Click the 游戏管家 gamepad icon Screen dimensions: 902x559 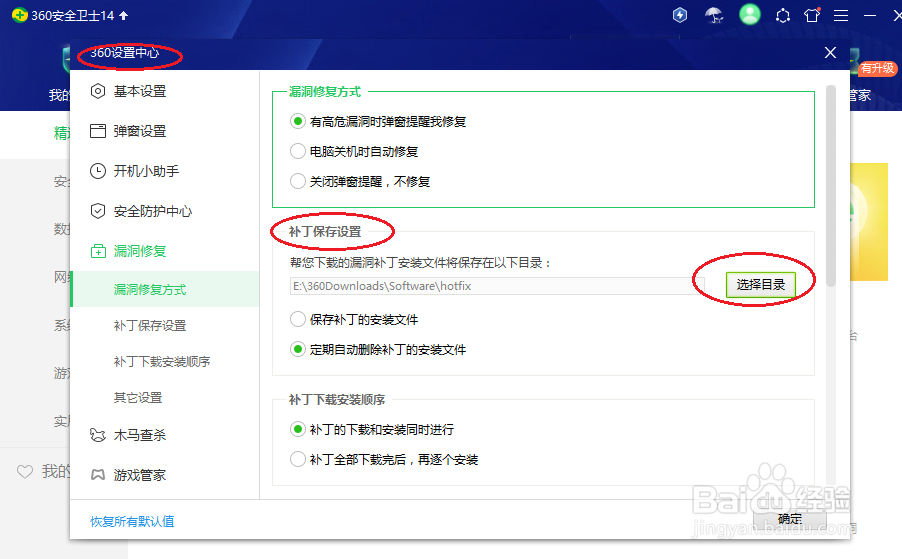(98, 475)
